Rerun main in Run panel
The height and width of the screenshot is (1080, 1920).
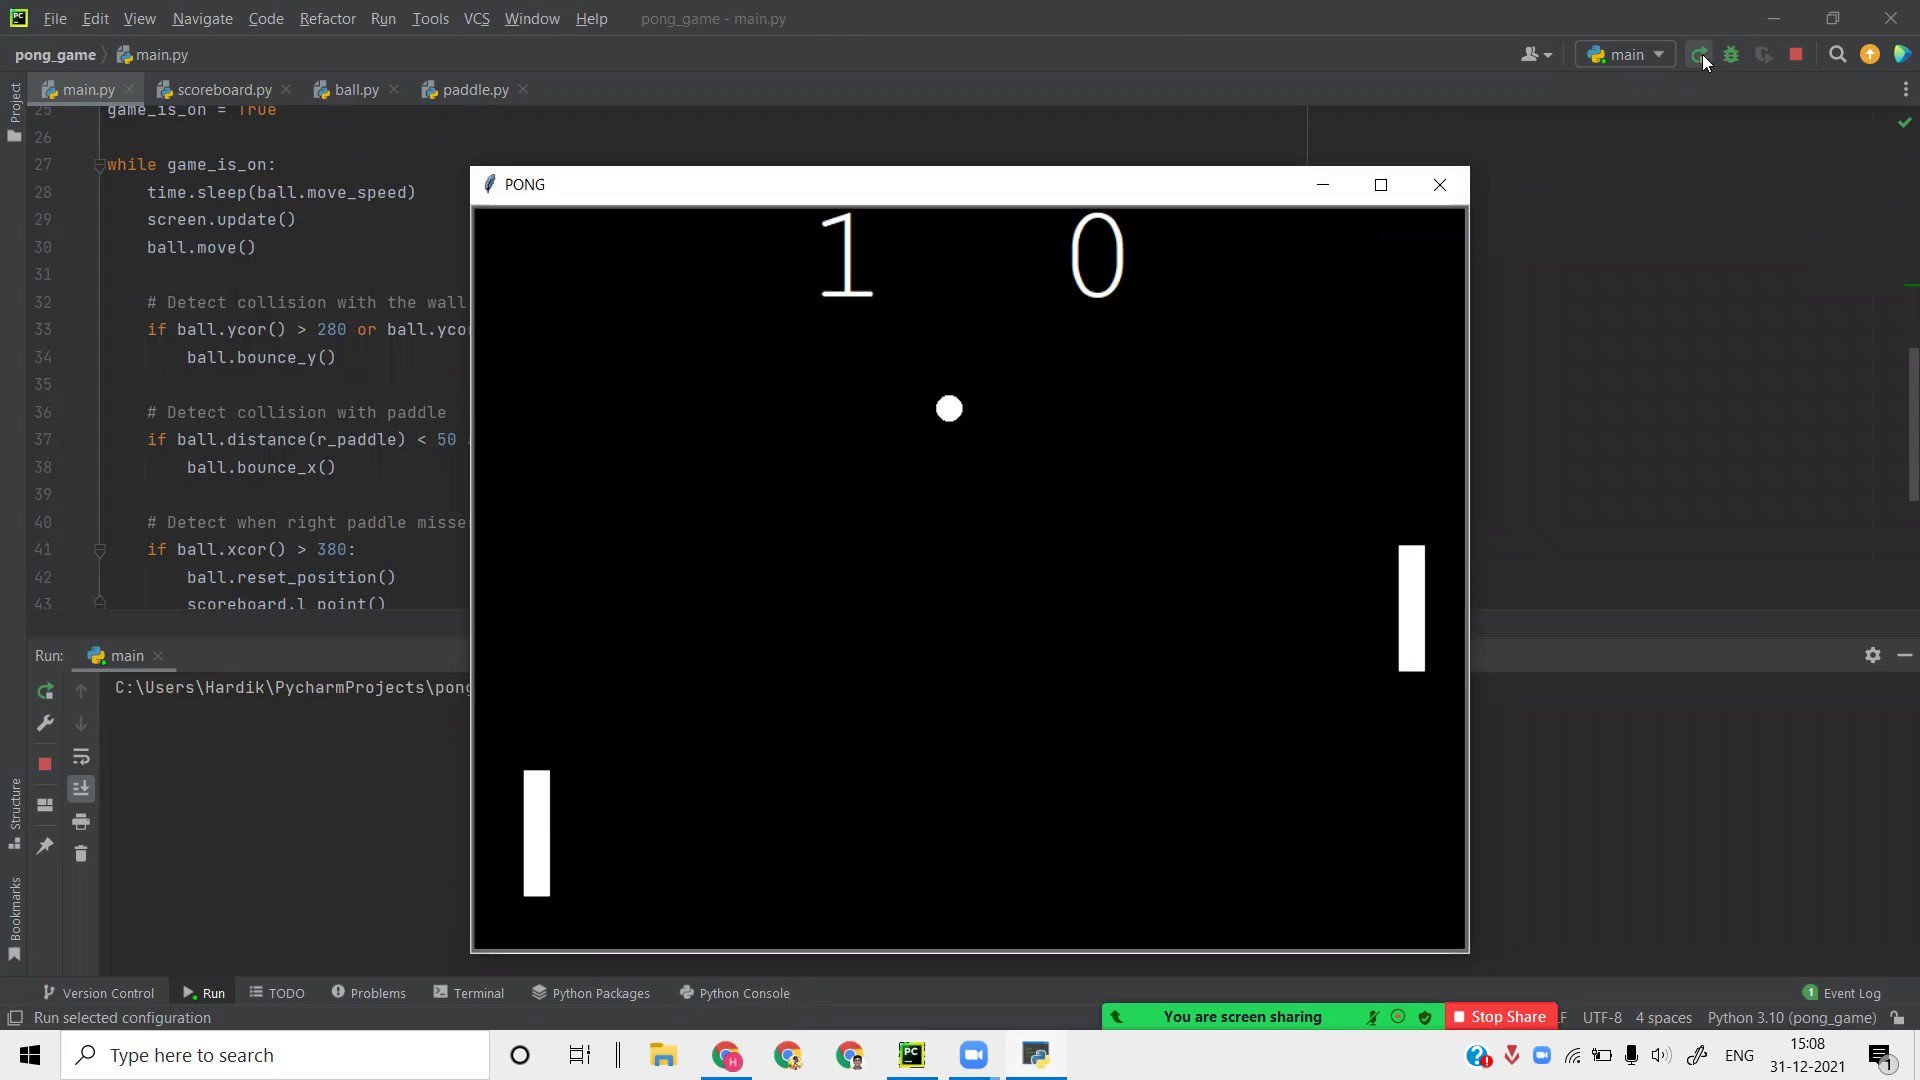(x=45, y=691)
